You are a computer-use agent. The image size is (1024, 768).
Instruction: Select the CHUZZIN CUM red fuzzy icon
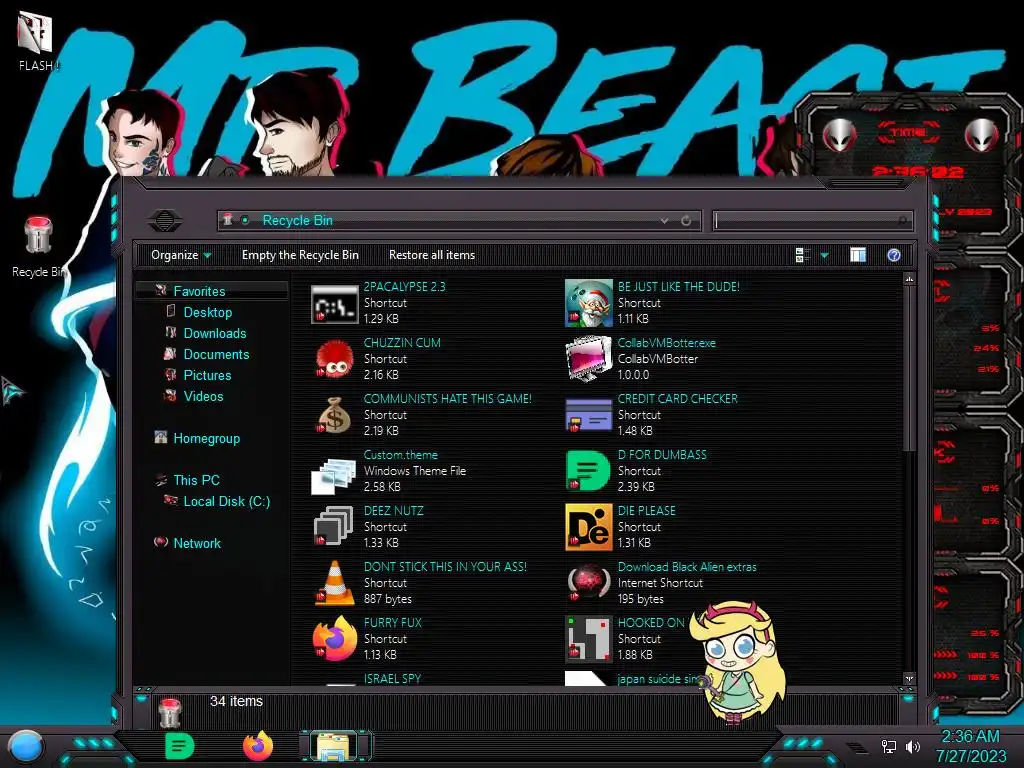coord(334,359)
